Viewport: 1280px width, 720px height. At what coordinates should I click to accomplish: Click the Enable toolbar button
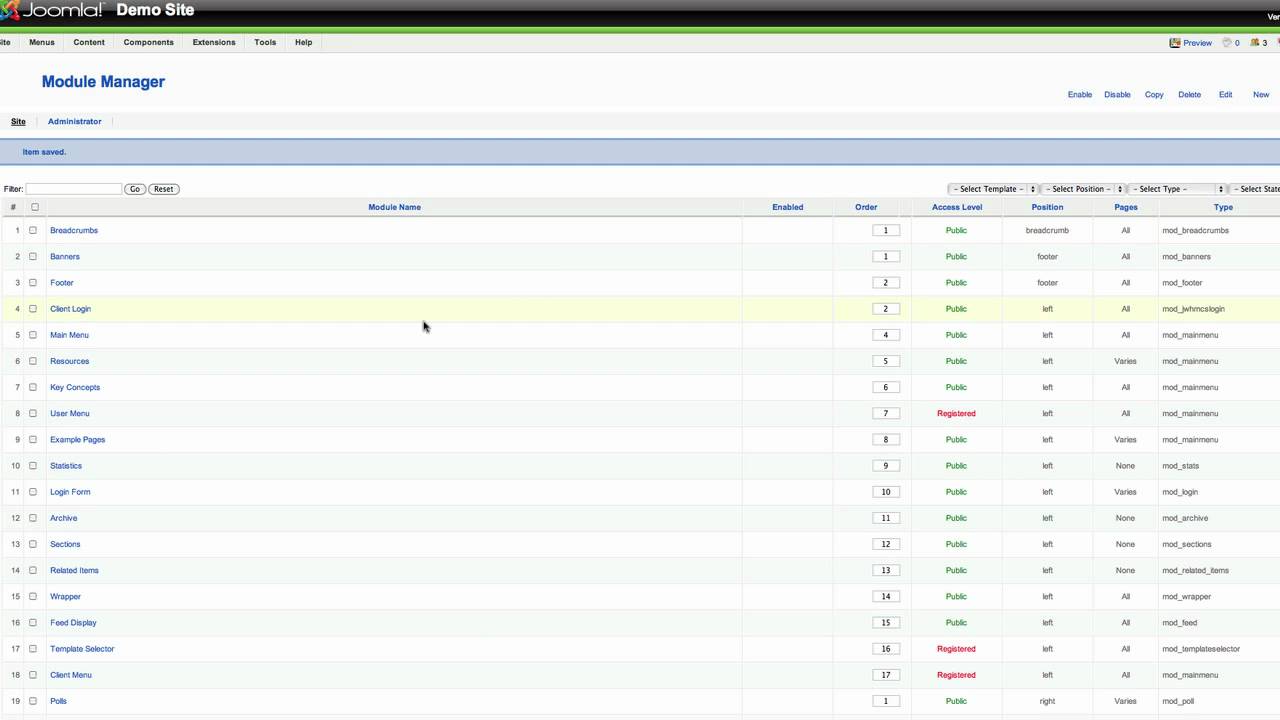(x=1080, y=94)
